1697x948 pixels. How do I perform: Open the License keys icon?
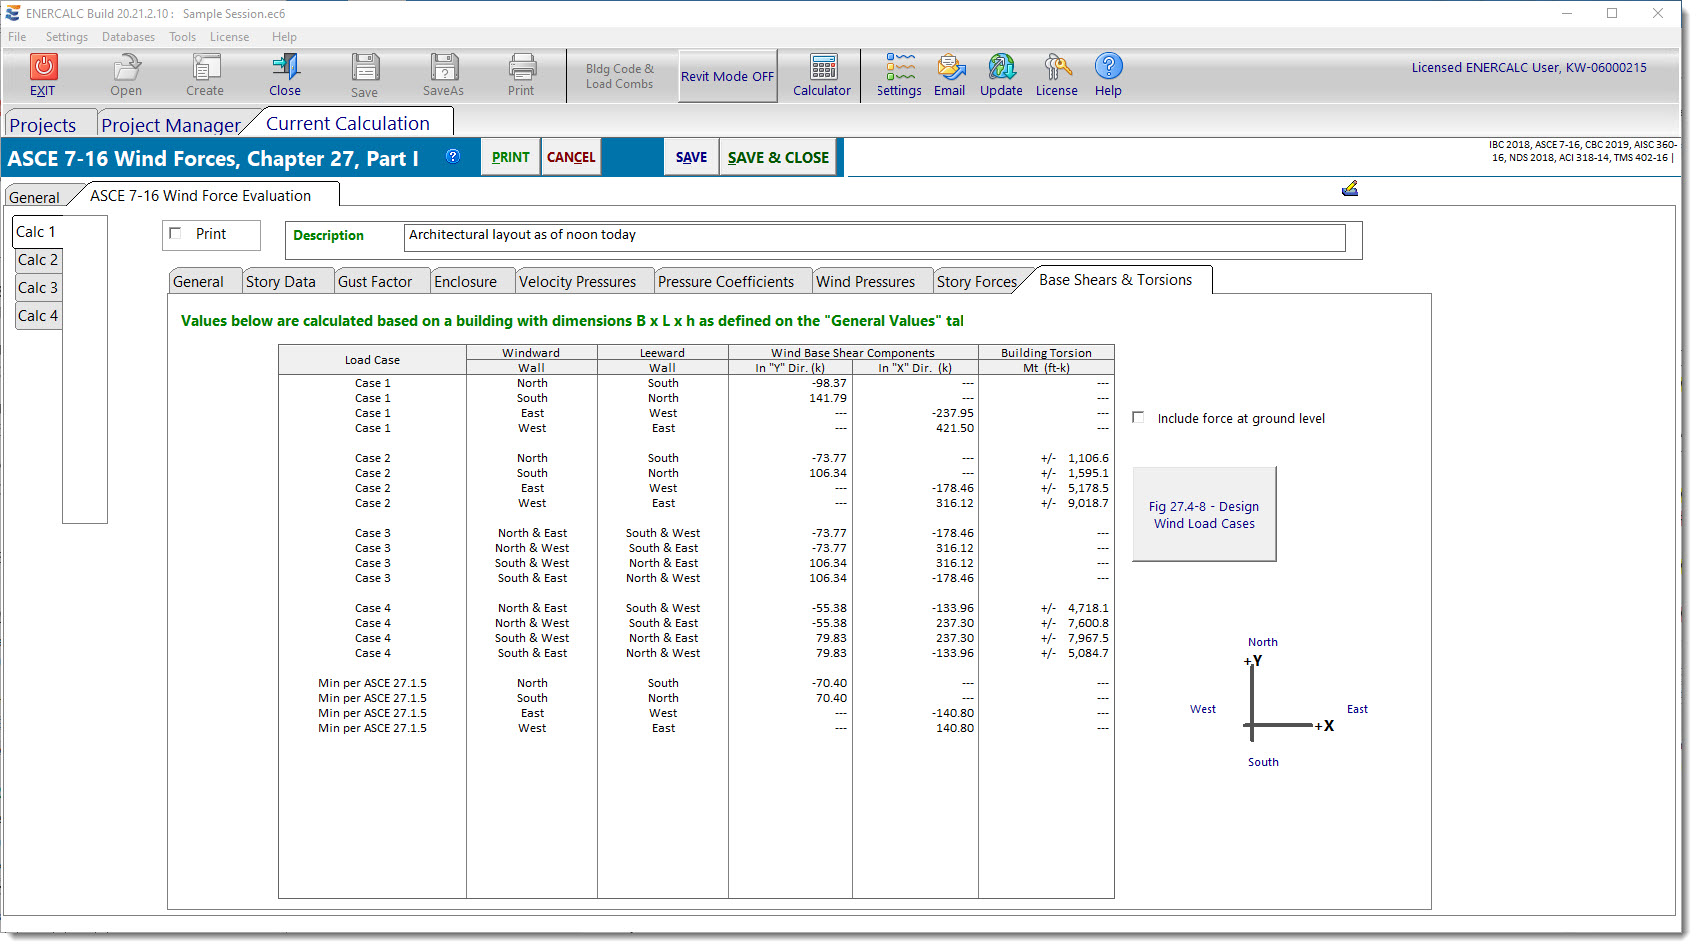[1056, 67]
